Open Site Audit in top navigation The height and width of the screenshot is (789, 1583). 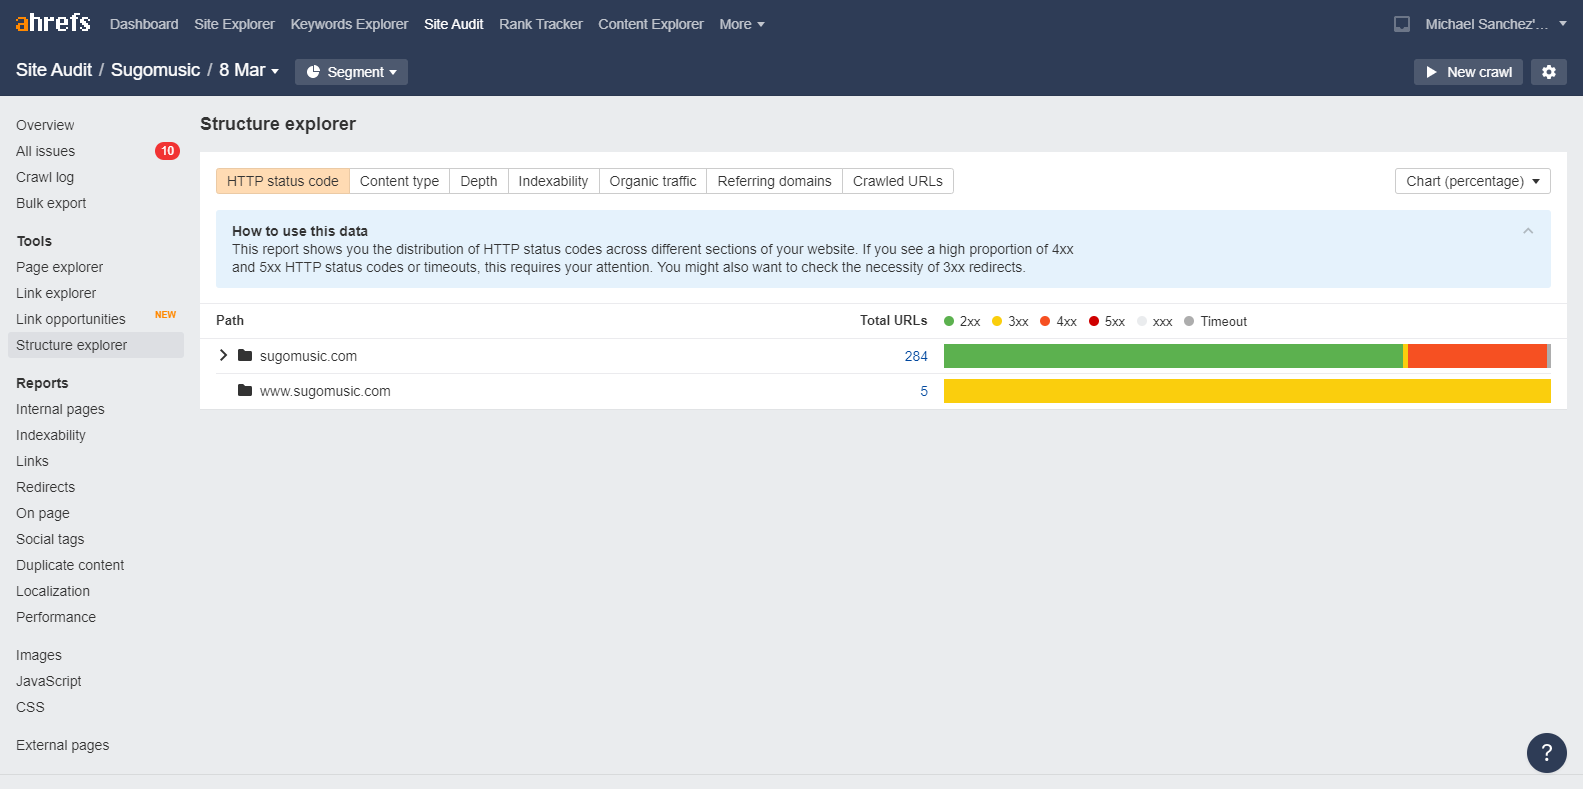[453, 24]
